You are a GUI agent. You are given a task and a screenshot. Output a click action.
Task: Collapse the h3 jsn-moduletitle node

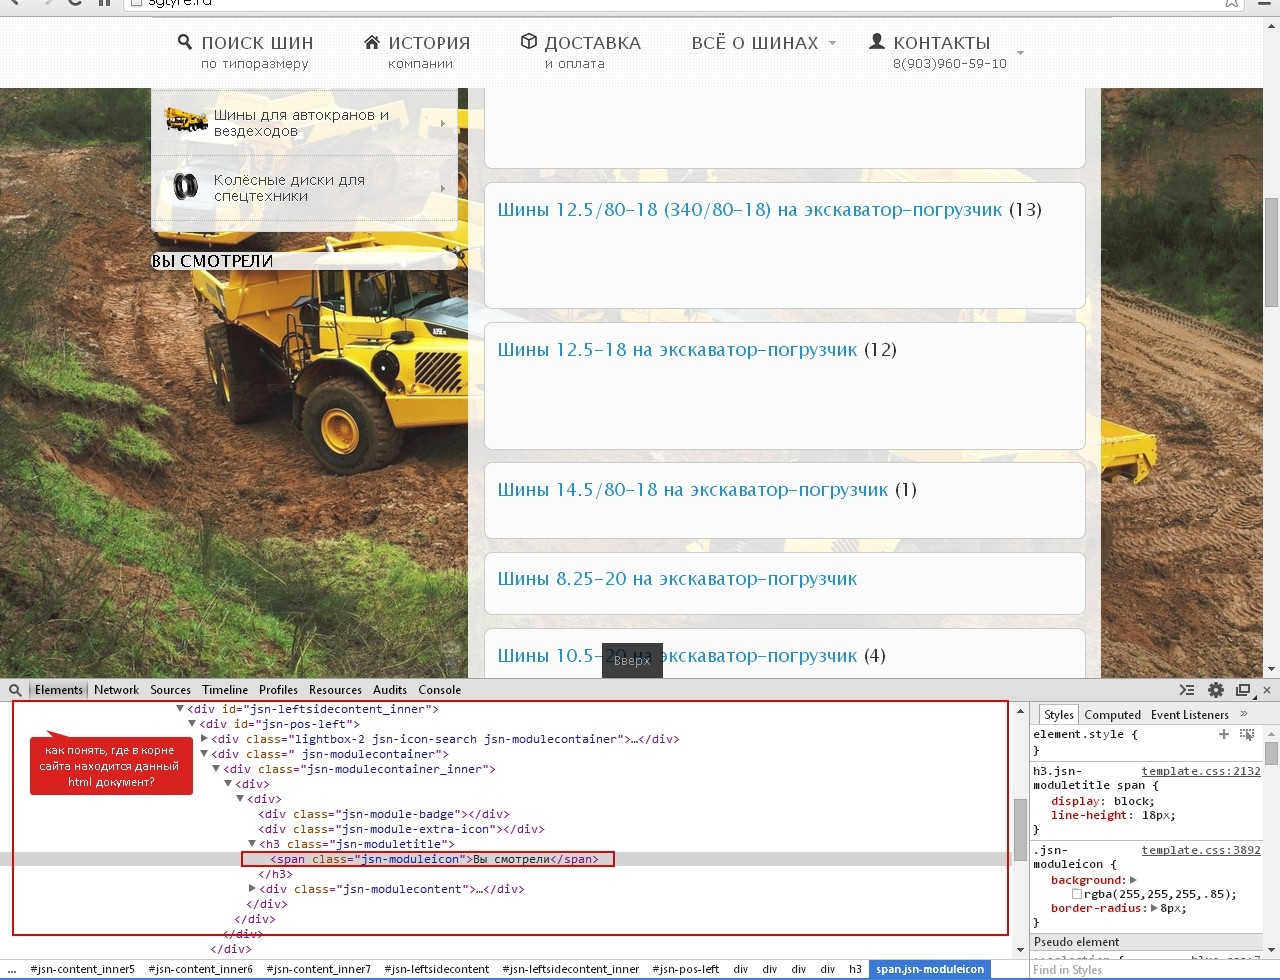click(252, 844)
